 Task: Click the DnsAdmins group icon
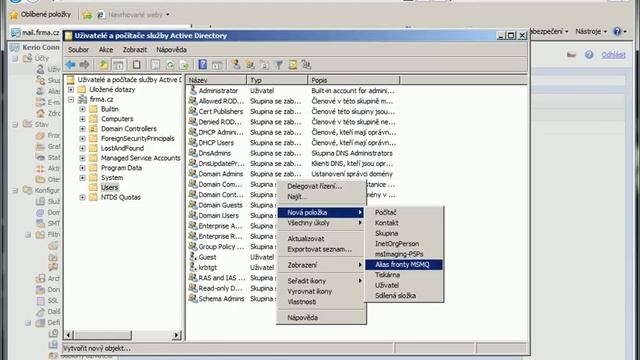[x=193, y=153]
